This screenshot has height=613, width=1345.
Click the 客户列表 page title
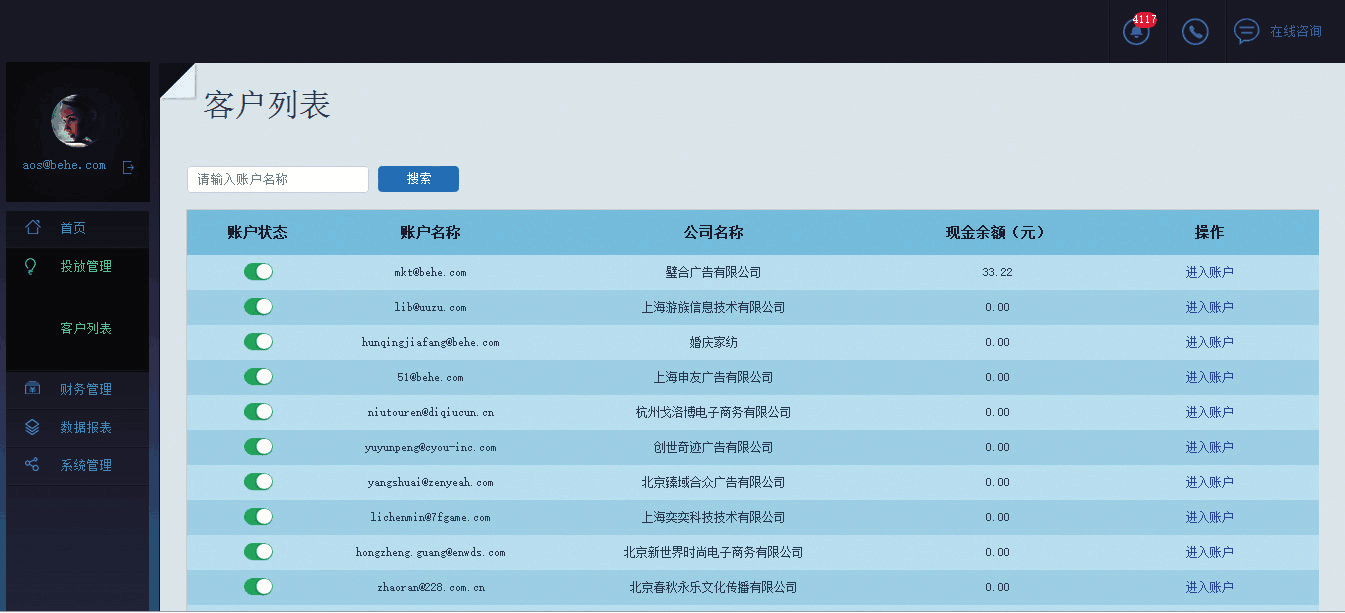pos(267,105)
